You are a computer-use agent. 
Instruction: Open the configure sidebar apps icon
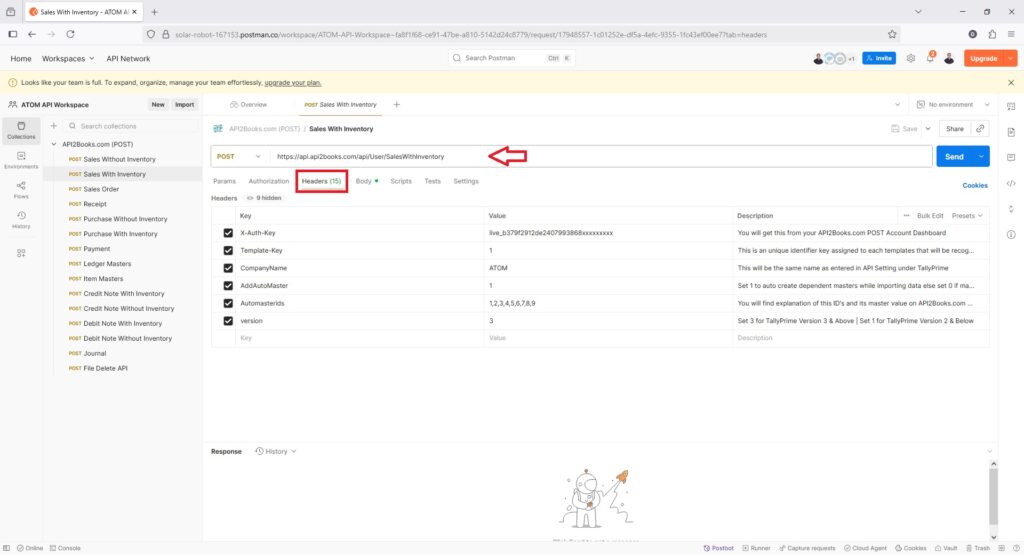pyautogui.click(x=21, y=253)
